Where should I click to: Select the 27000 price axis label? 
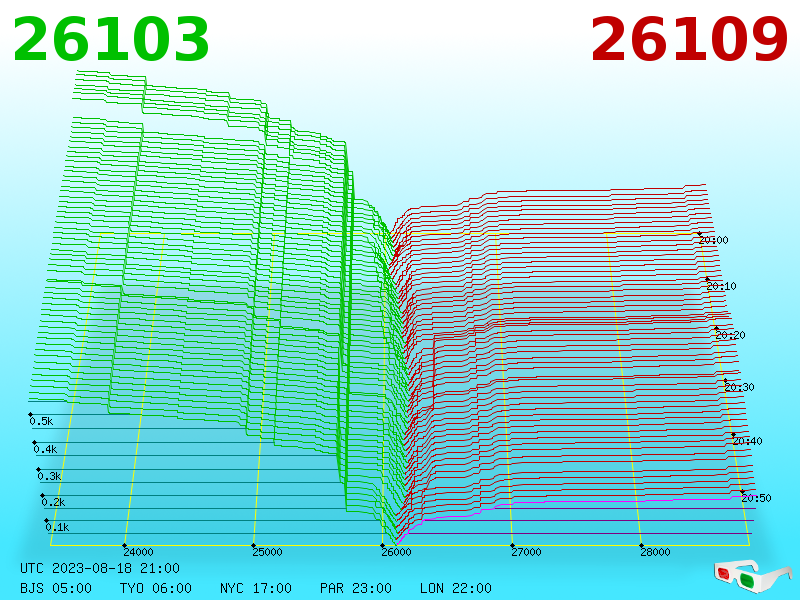click(526, 552)
